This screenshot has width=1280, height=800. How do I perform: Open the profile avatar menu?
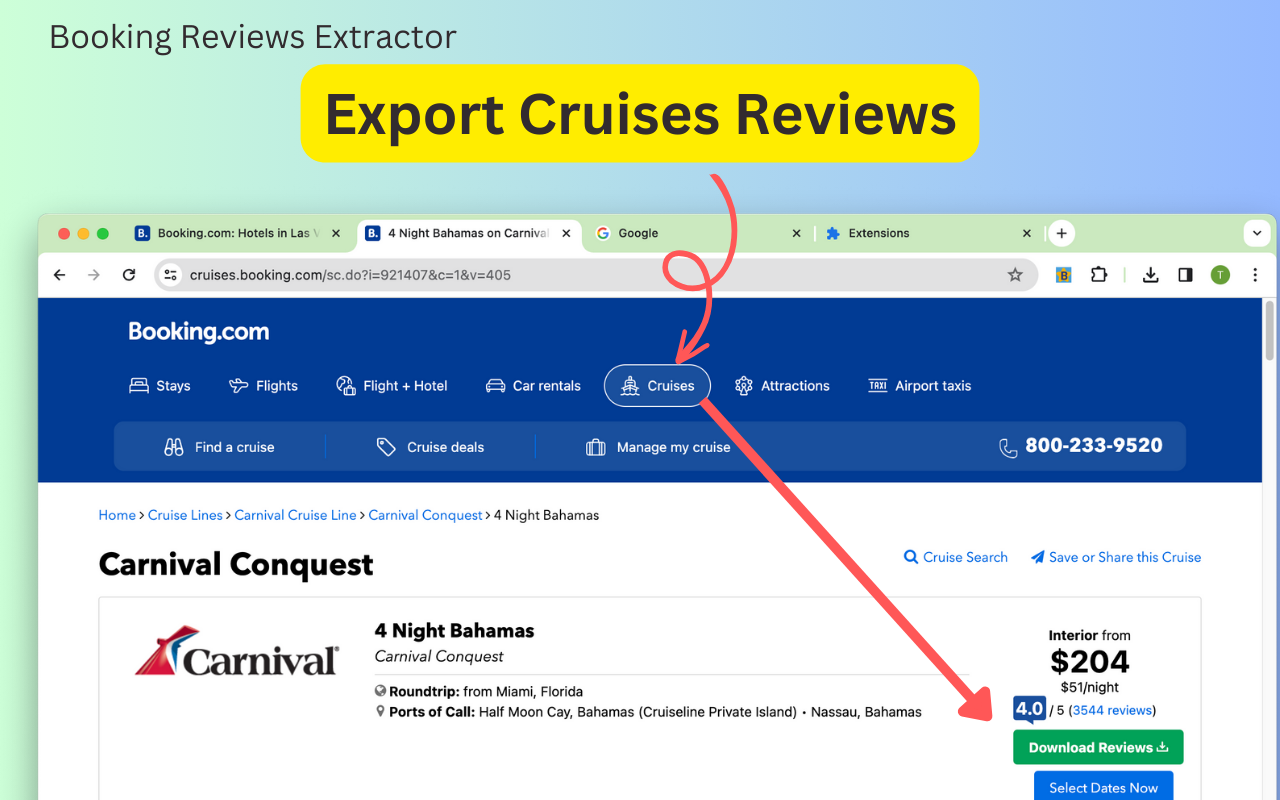tap(1220, 275)
